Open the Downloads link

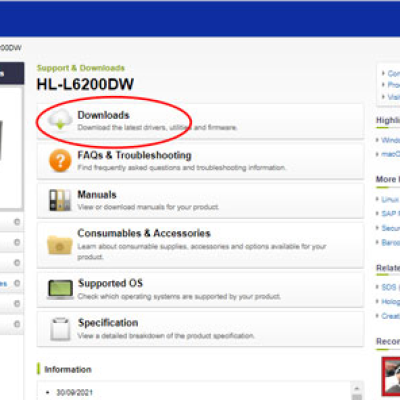103,115
